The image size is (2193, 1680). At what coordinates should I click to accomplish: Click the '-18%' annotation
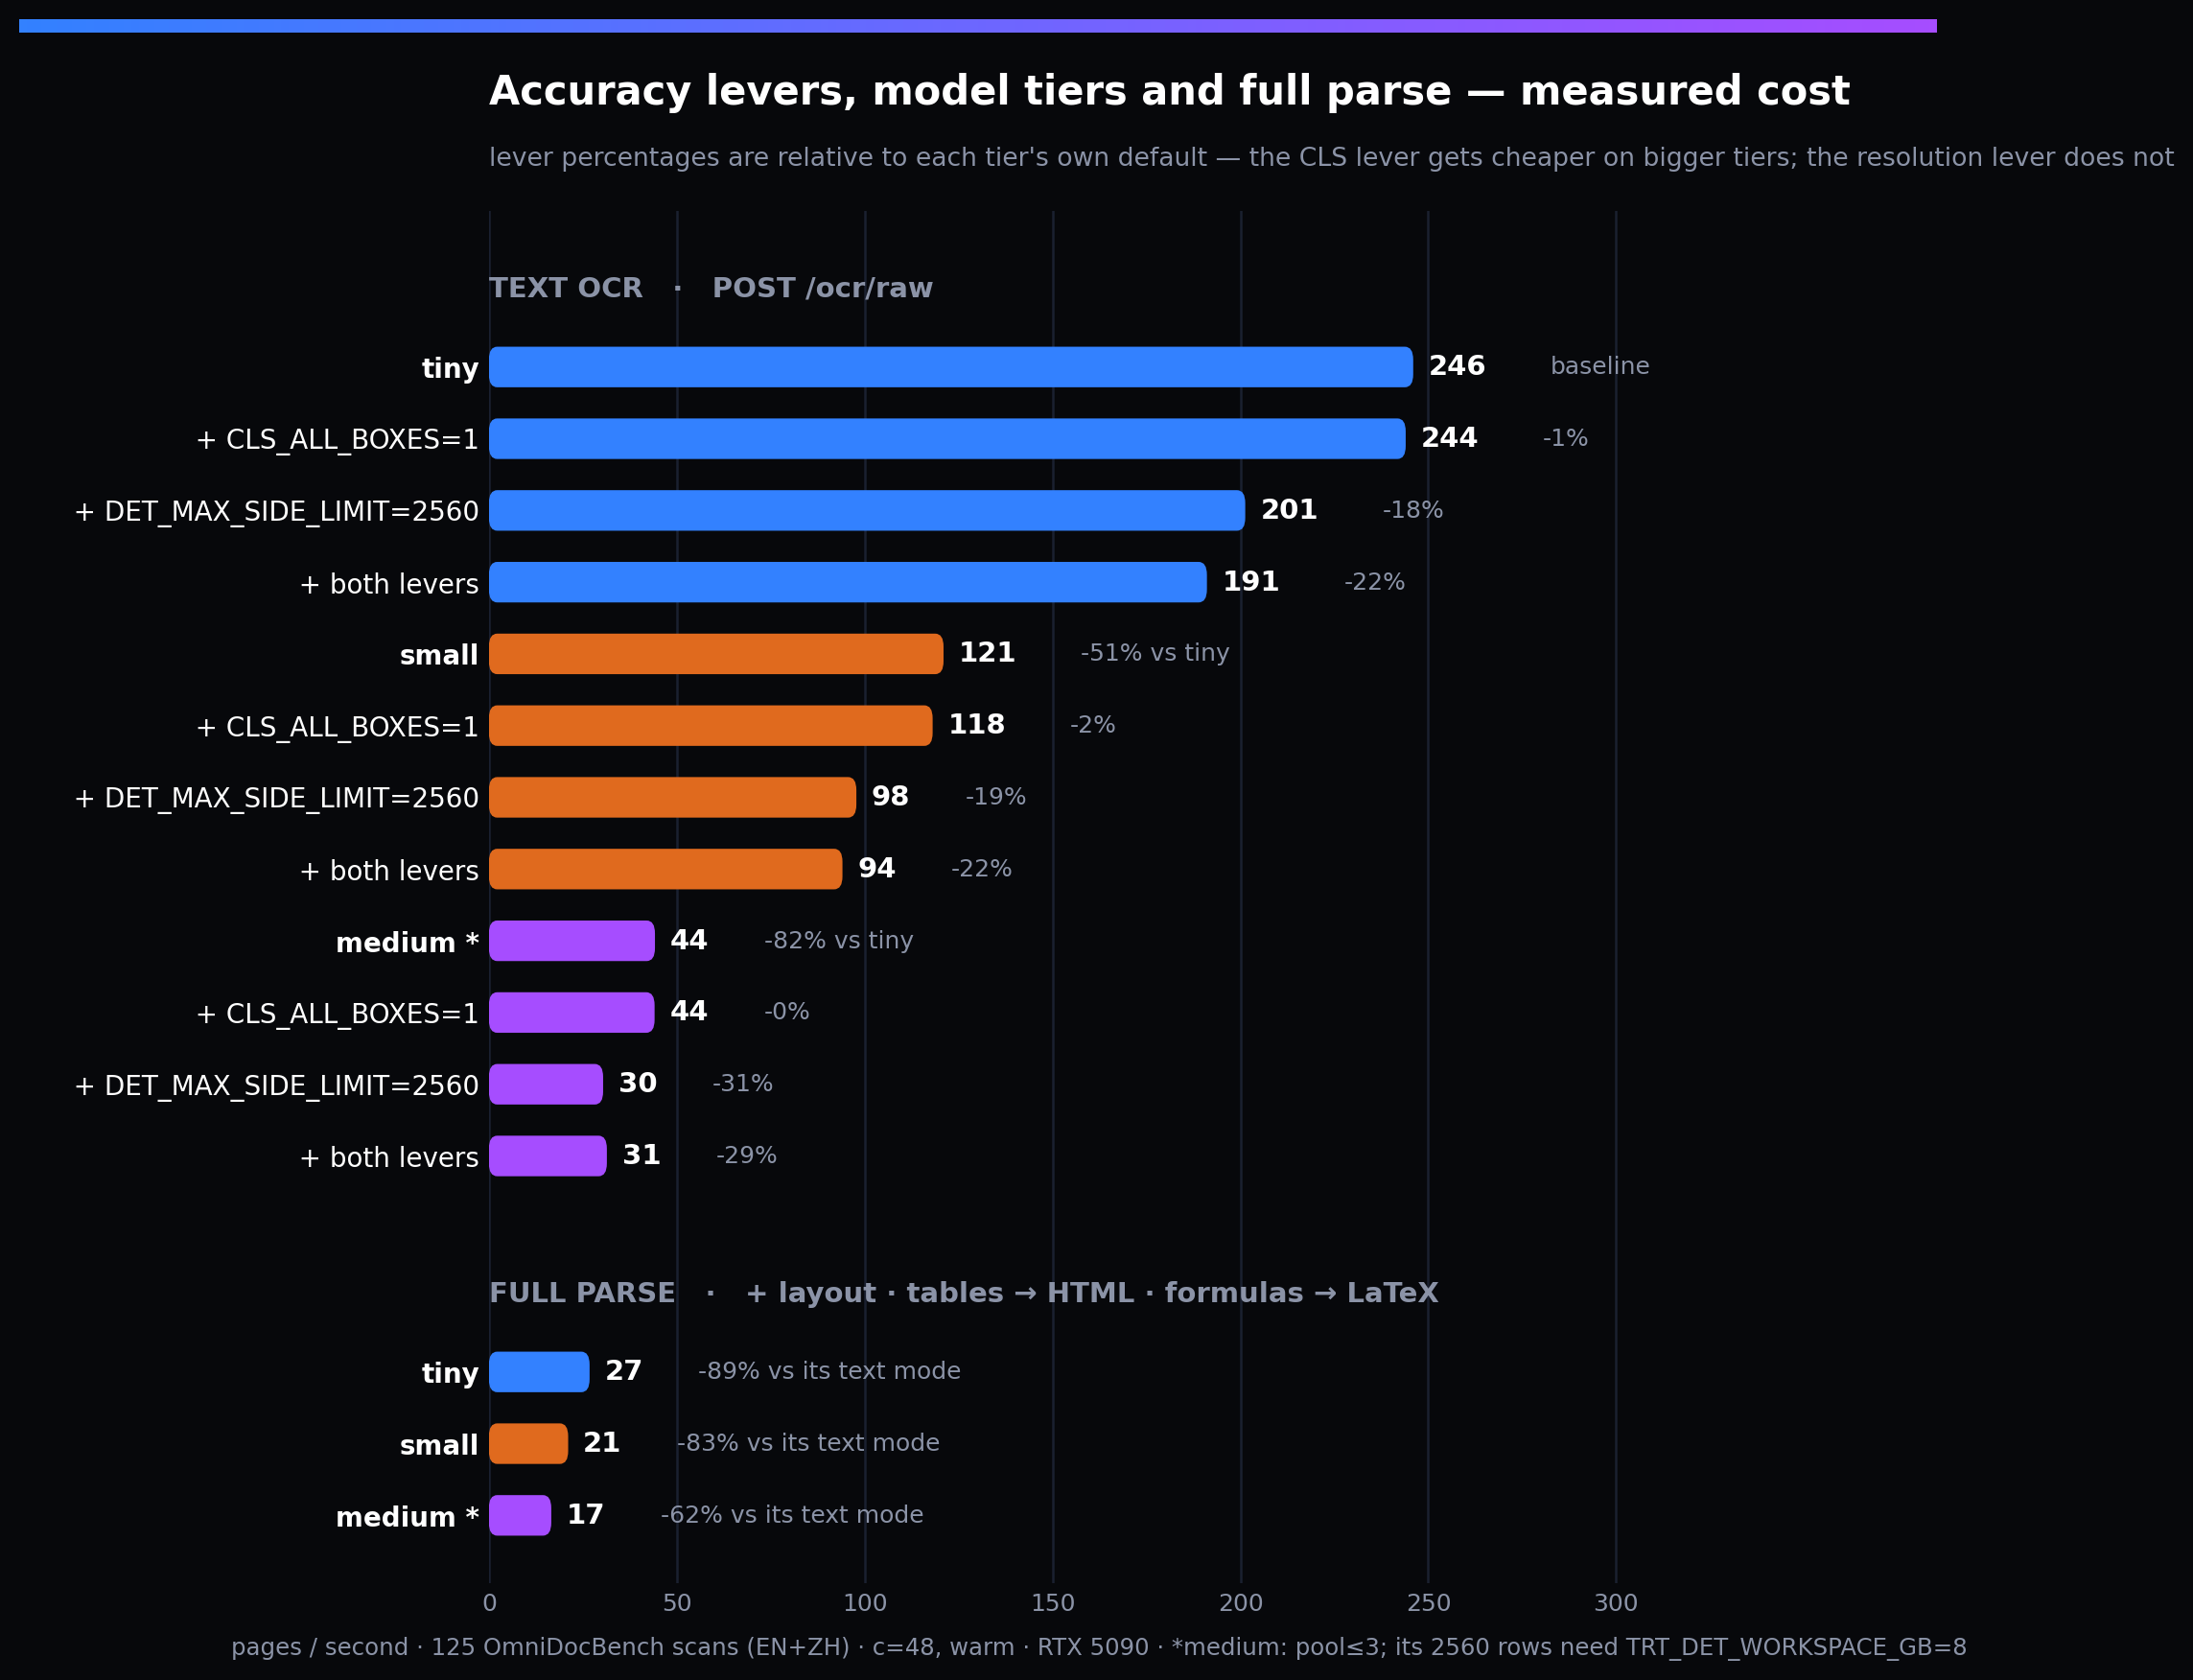(x=1413, y=511)
